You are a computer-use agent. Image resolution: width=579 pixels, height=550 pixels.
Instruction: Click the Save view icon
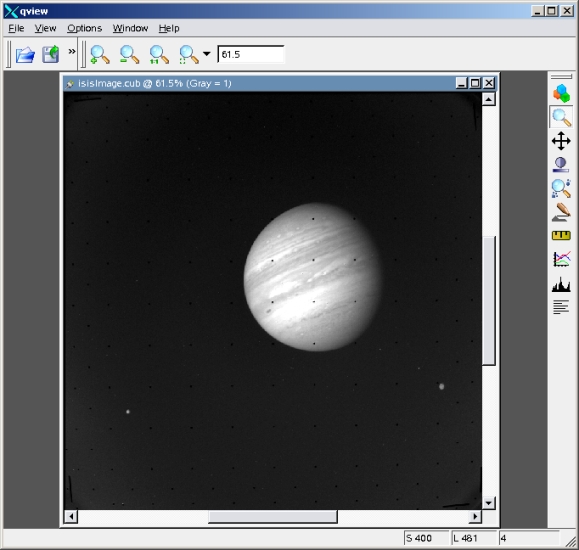coord(51,54)
